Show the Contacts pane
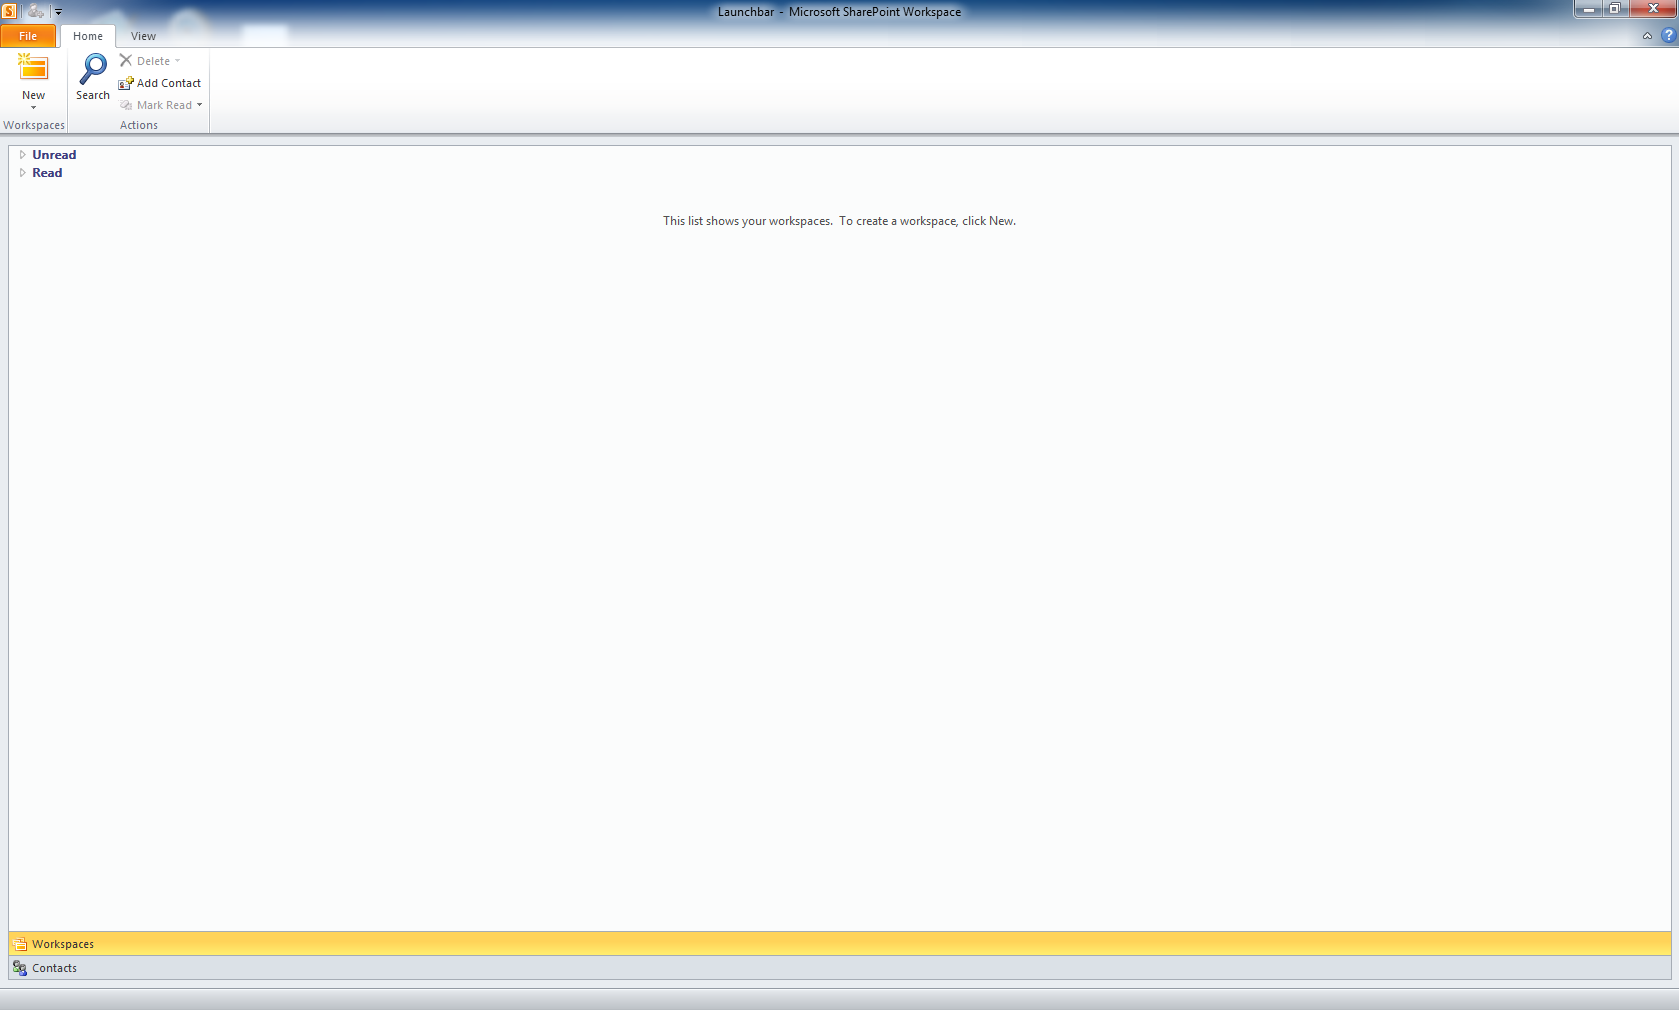 tap(54, 968)
